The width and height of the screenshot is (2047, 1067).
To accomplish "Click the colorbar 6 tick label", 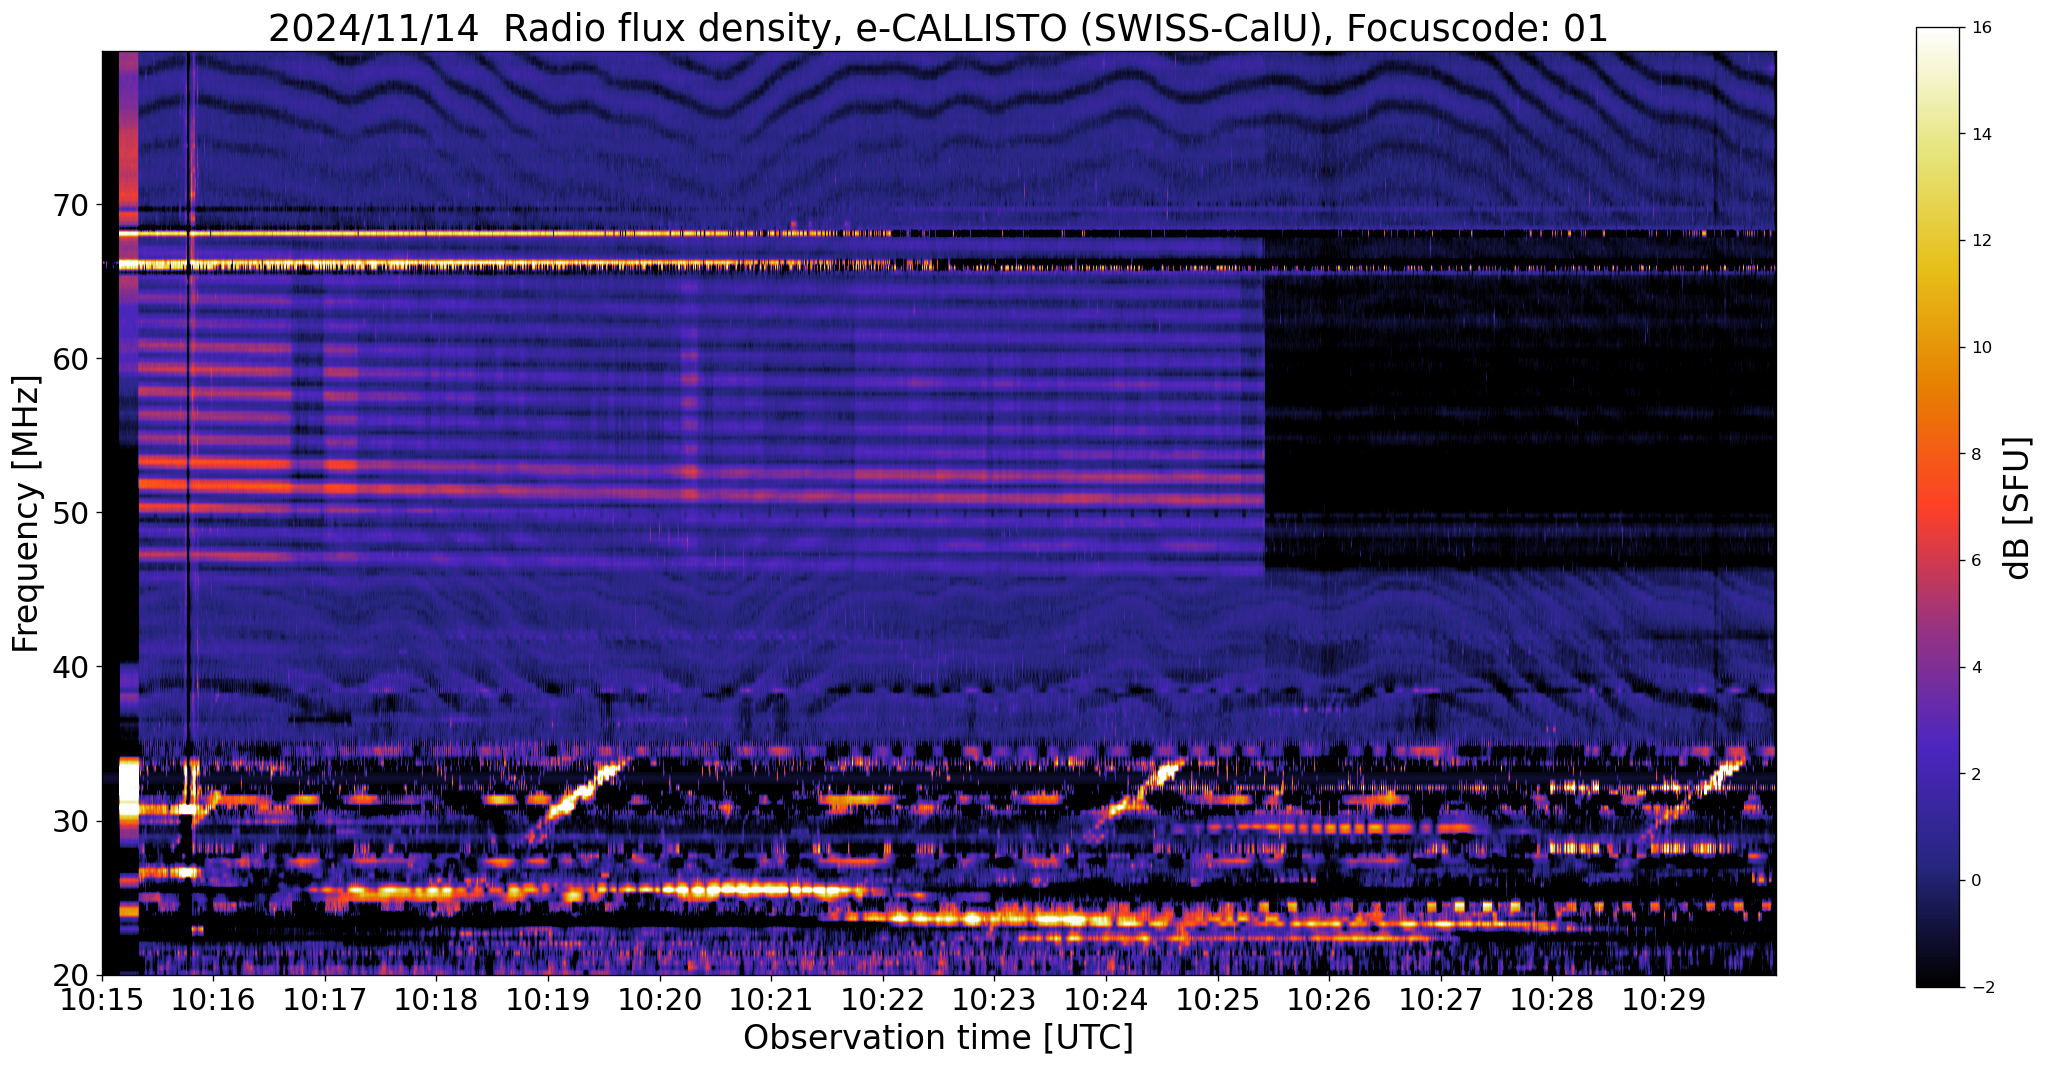I will pos(1975,561).
